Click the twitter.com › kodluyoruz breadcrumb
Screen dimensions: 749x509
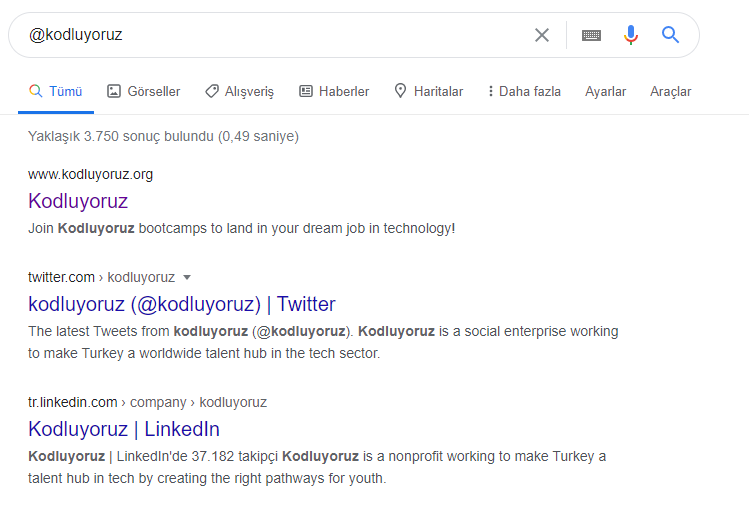(101, 277)
